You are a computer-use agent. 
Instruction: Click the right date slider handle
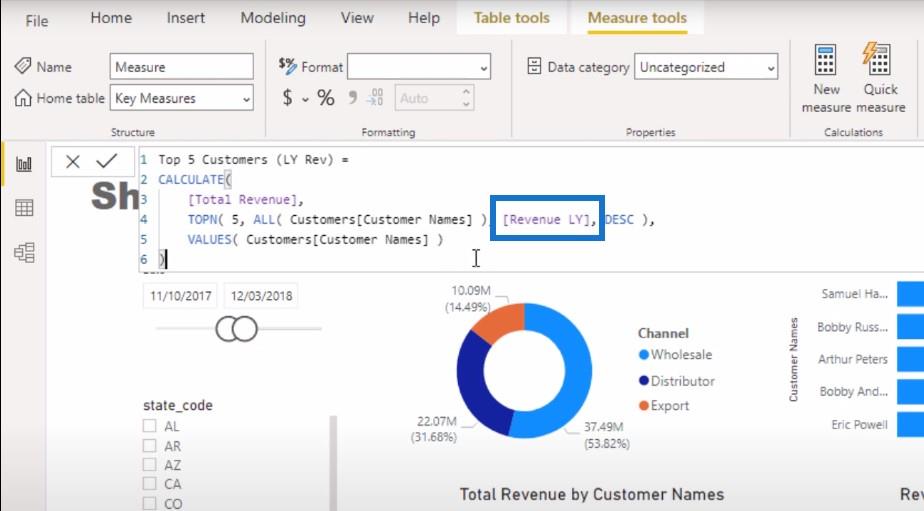tap(246, 328)
